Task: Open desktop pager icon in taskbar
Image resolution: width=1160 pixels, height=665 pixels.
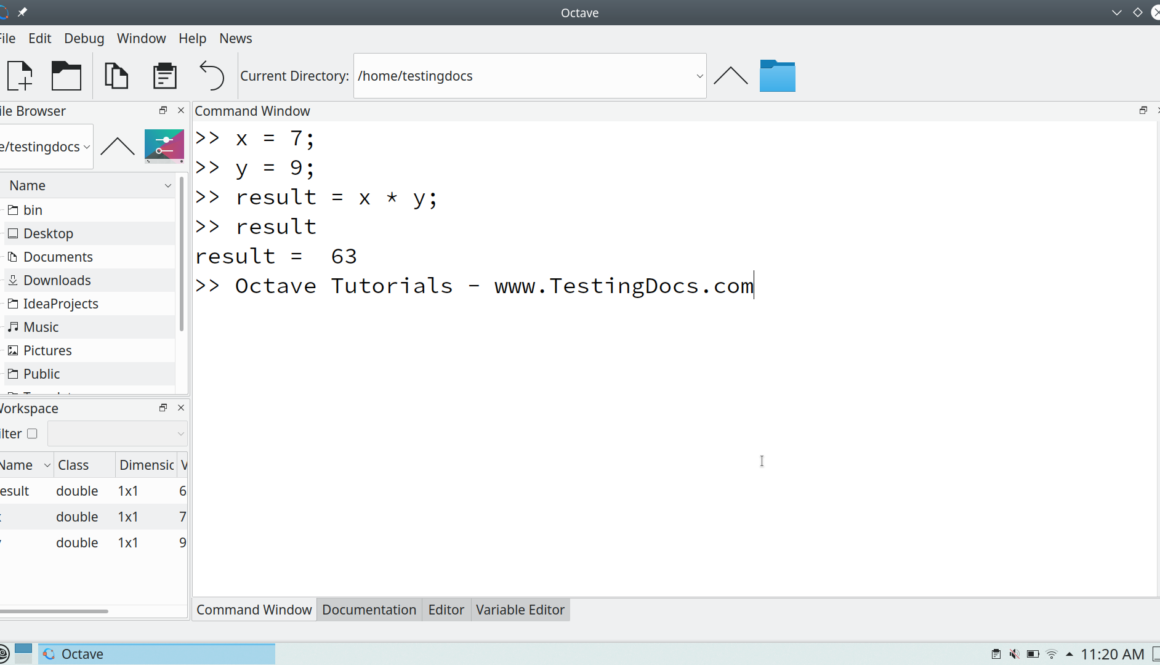Action: [x=24, y=653]
